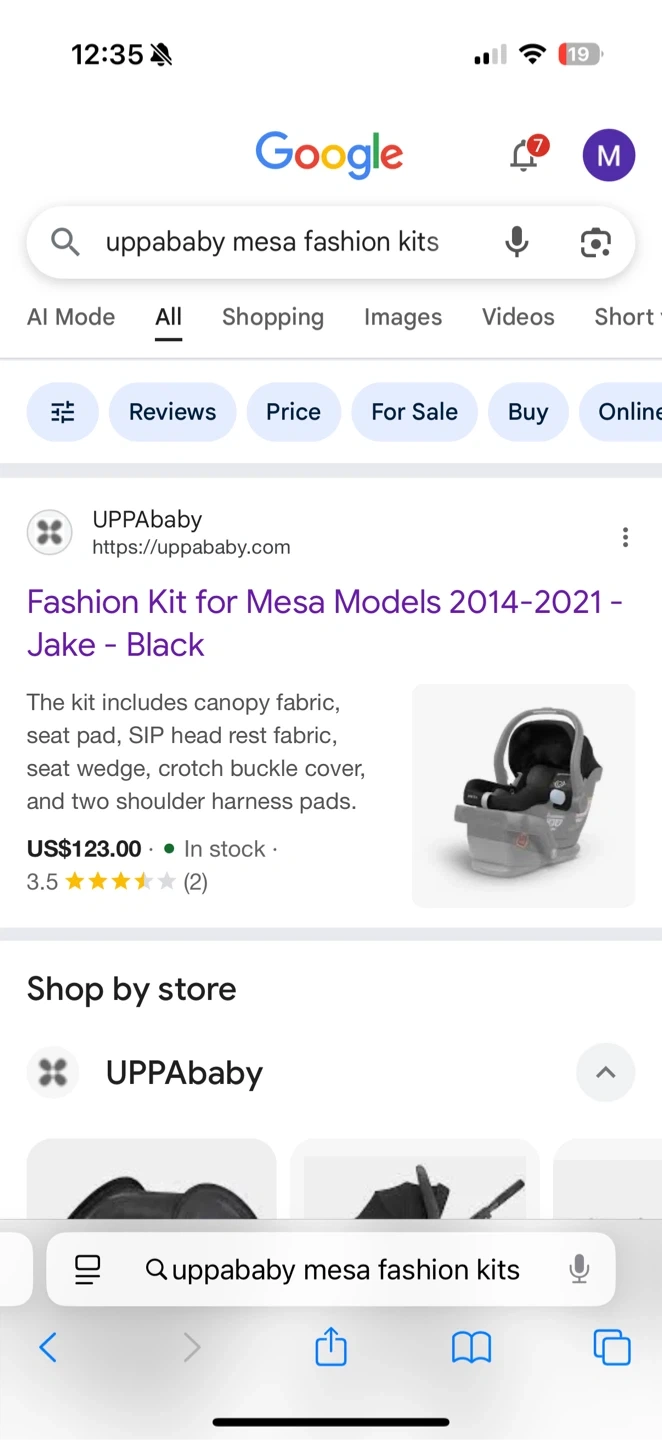Open the Safari page menu icon
This screenshot has height=1440, width=662.
[x=88, y=1270]
